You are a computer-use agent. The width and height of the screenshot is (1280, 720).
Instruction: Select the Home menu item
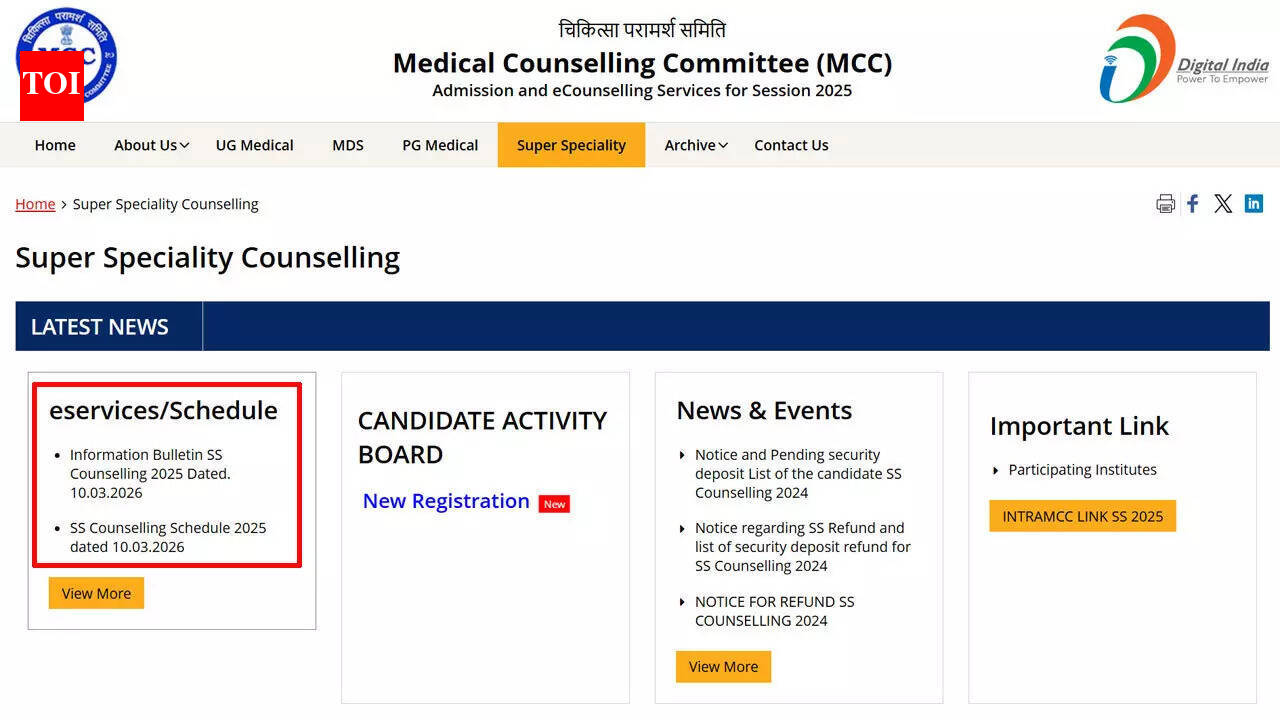[54, 145]
